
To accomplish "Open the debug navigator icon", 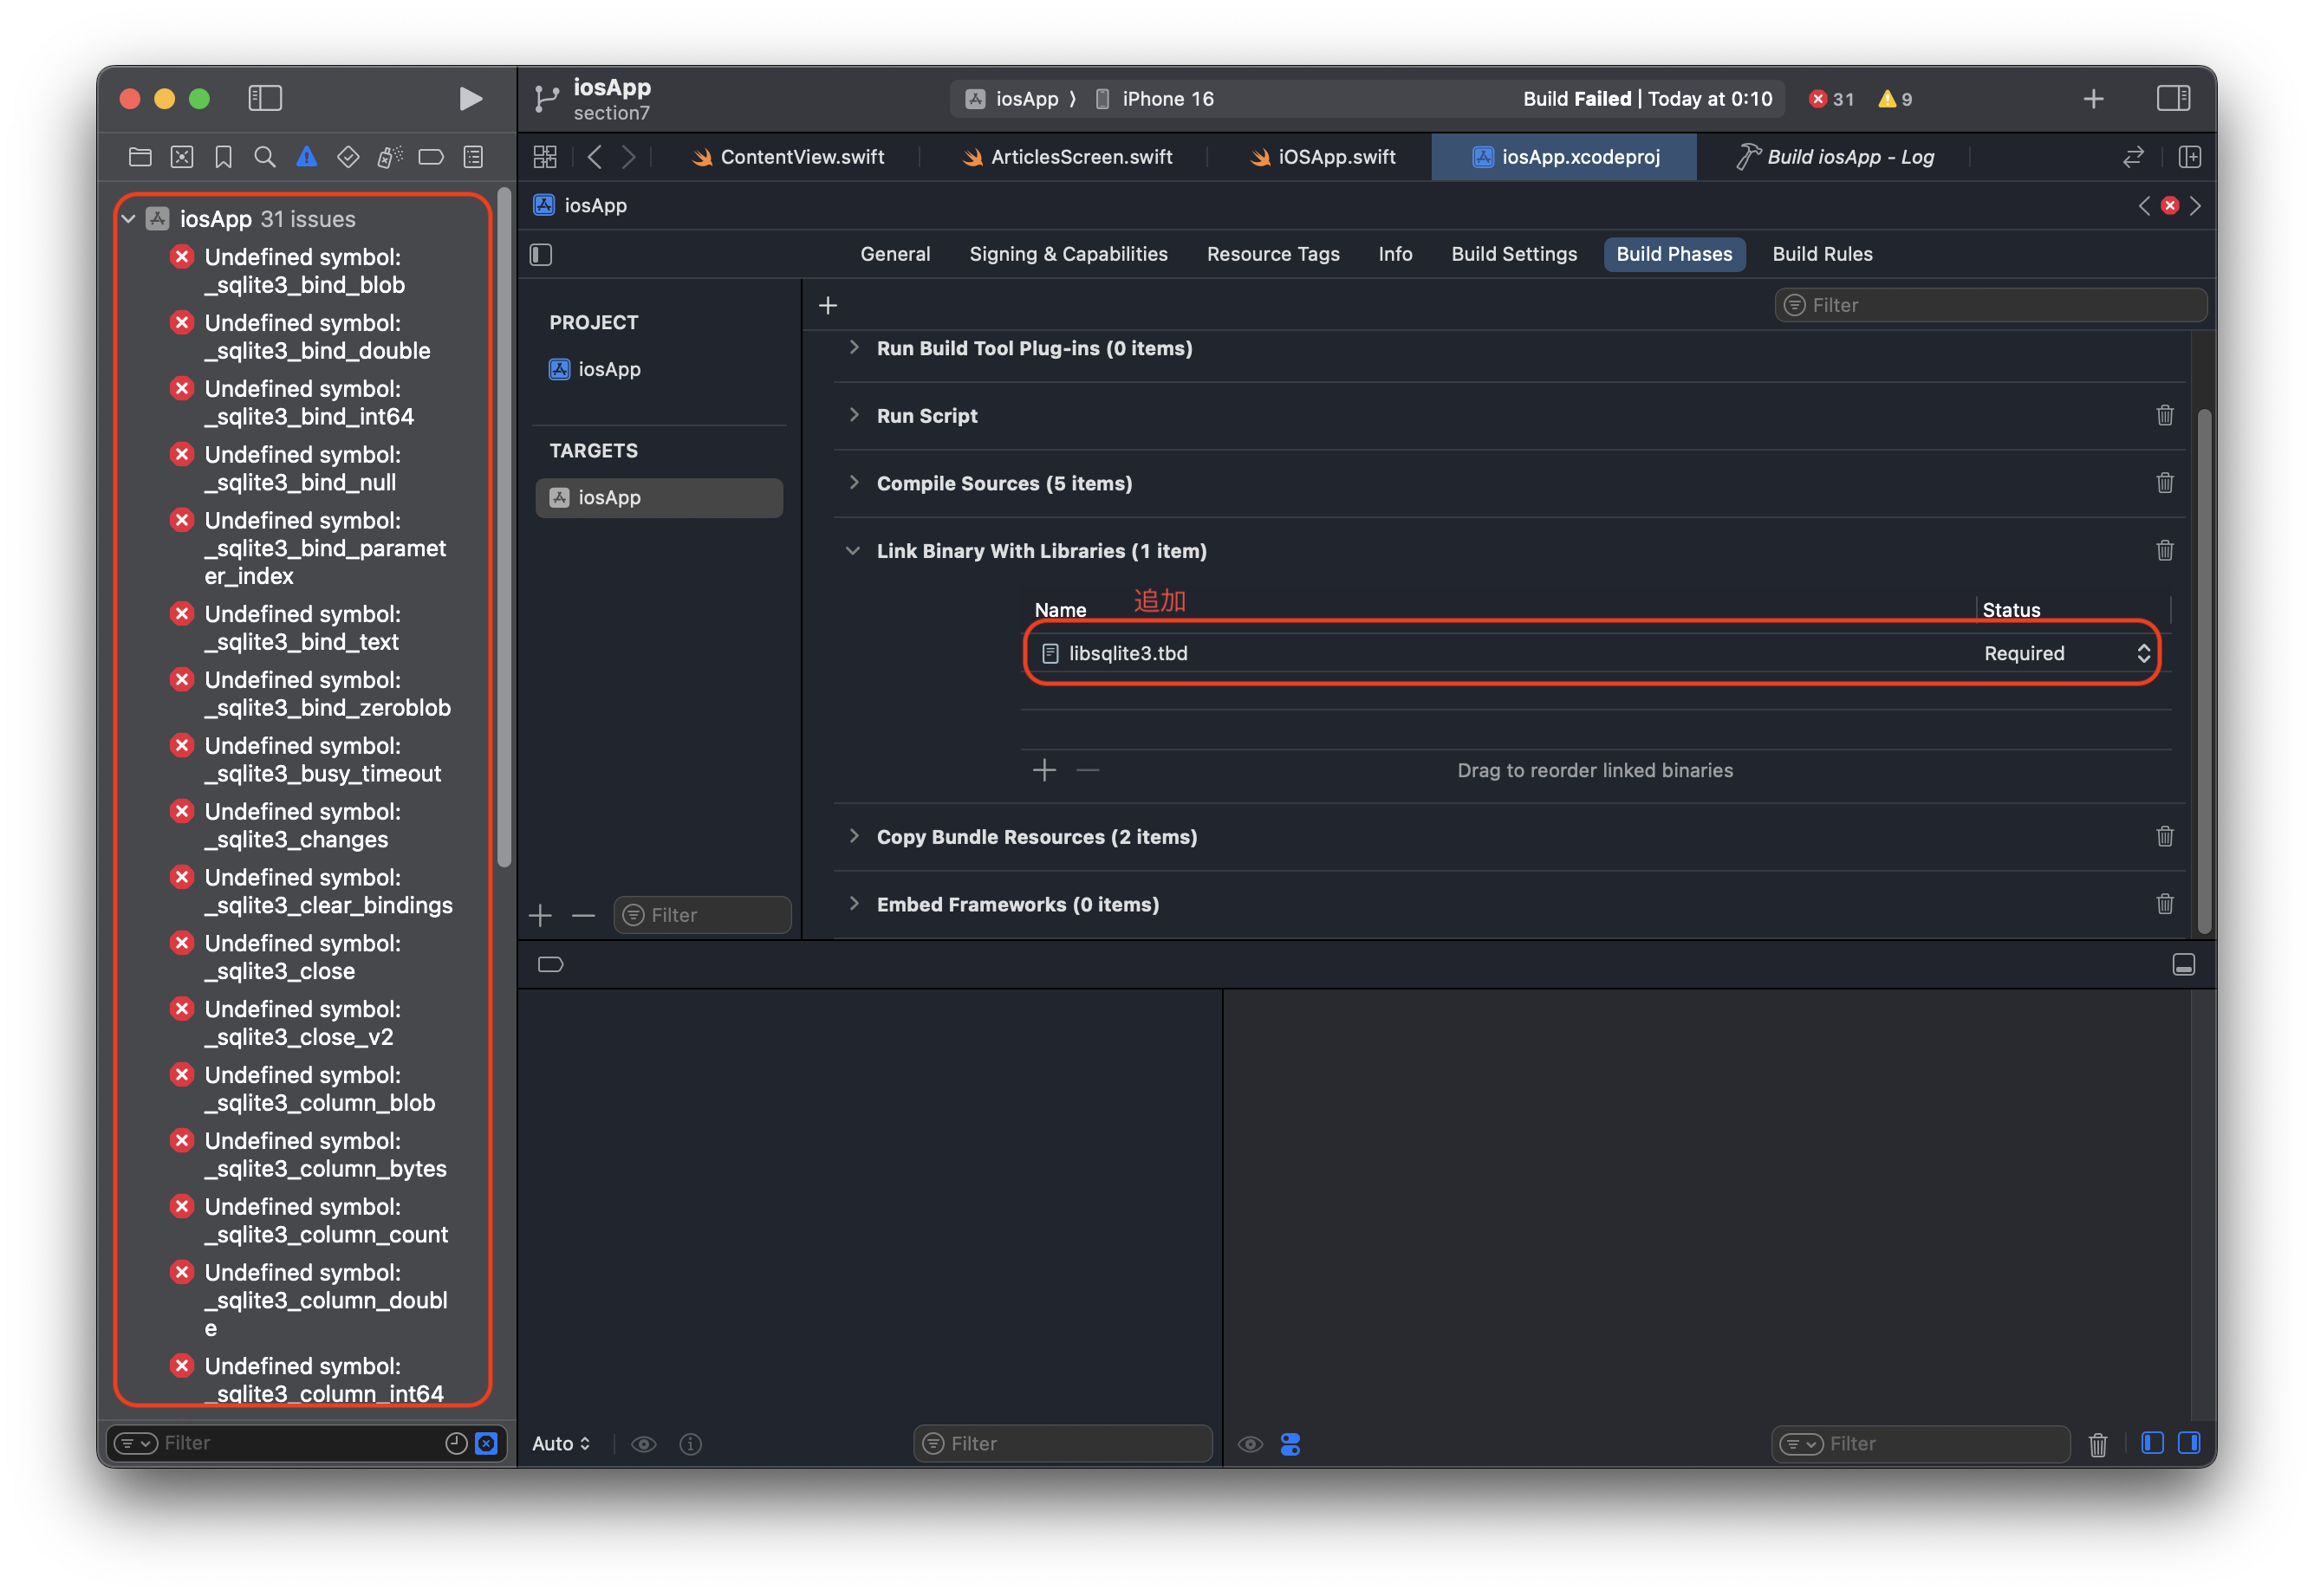I will (x=390, y=157).
